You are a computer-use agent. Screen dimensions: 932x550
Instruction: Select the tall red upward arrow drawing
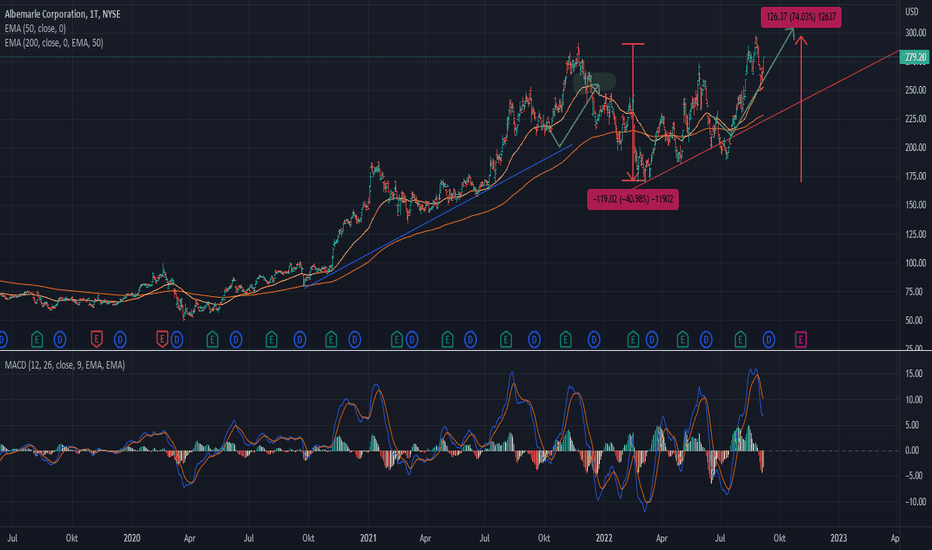point(801,109)
